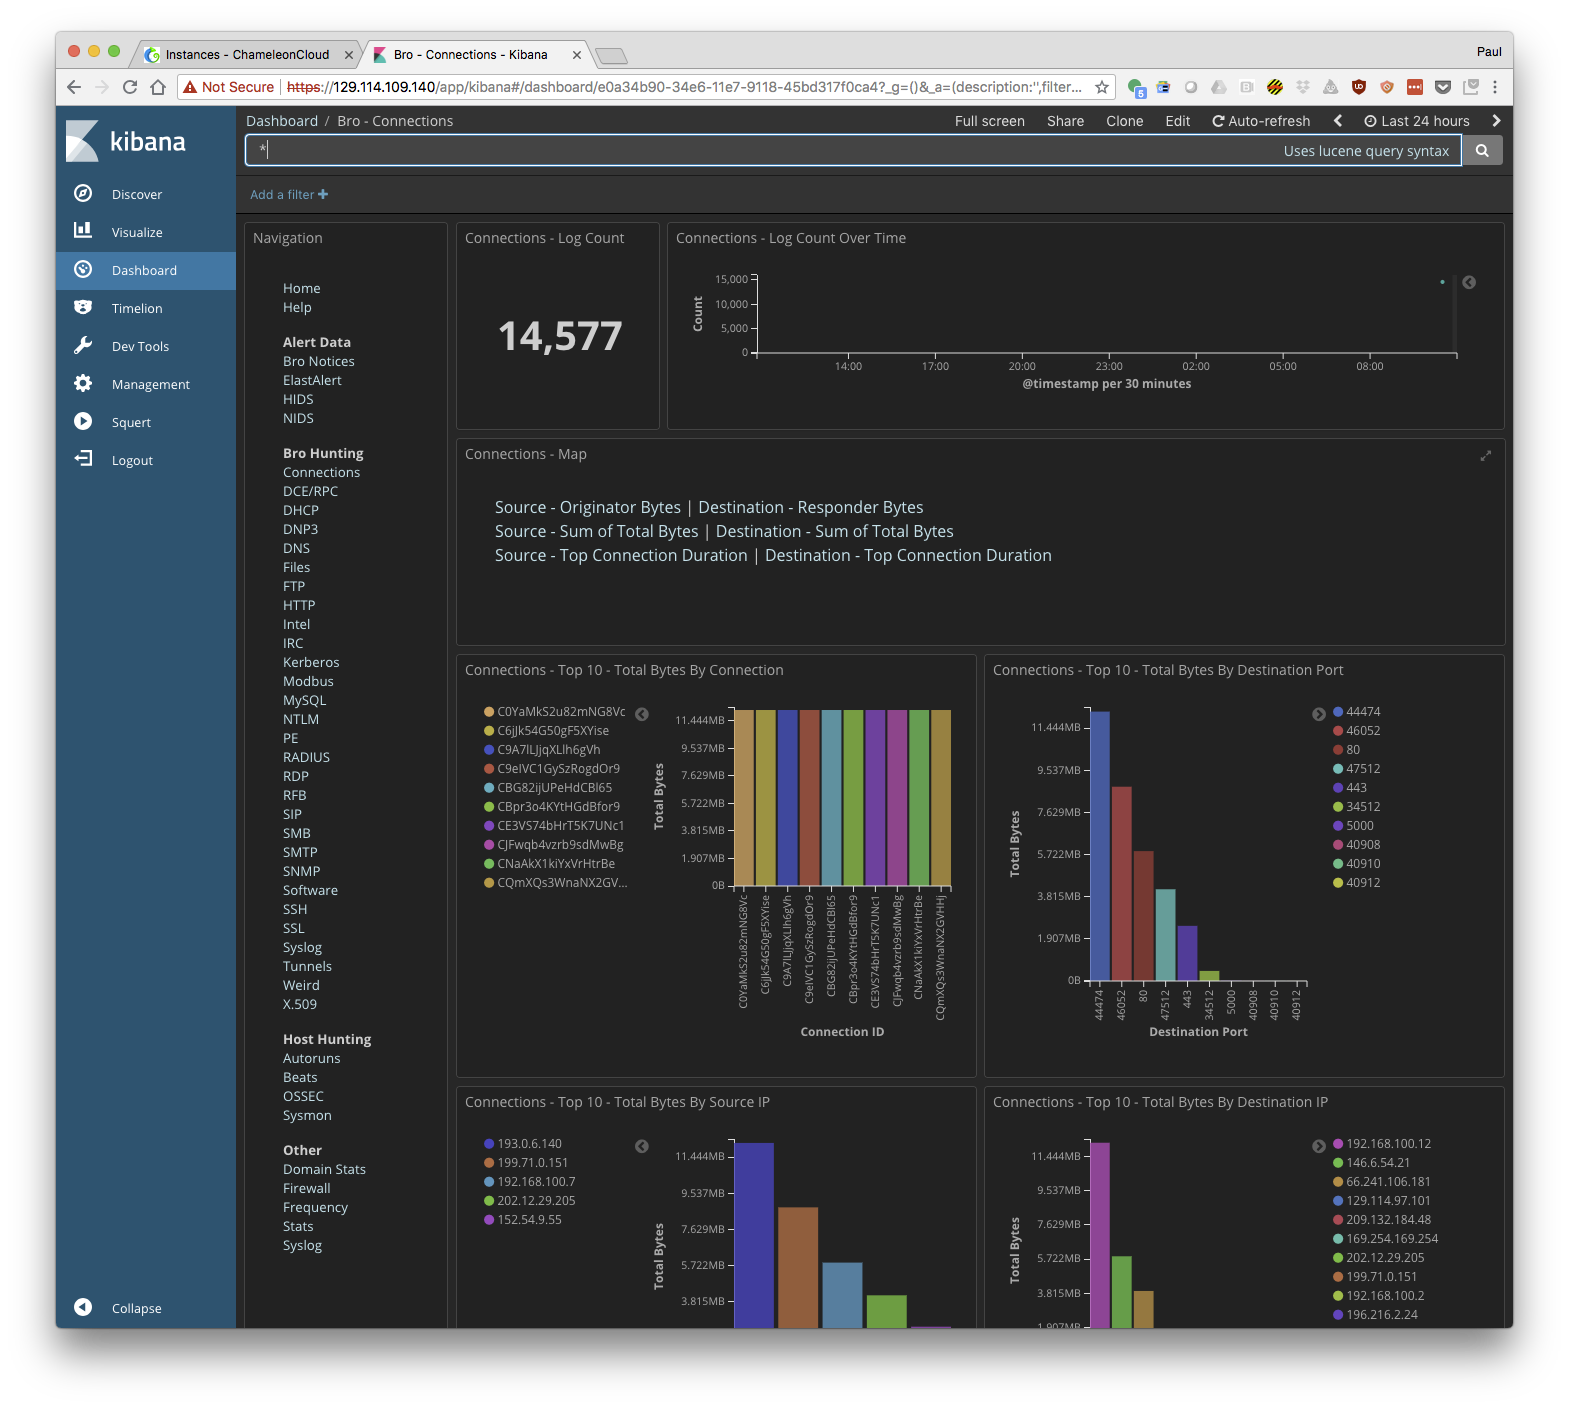This screenshot has width=1569, height=1408.
Task: Click Uses lucene query syntax link
Action: 1366,151
